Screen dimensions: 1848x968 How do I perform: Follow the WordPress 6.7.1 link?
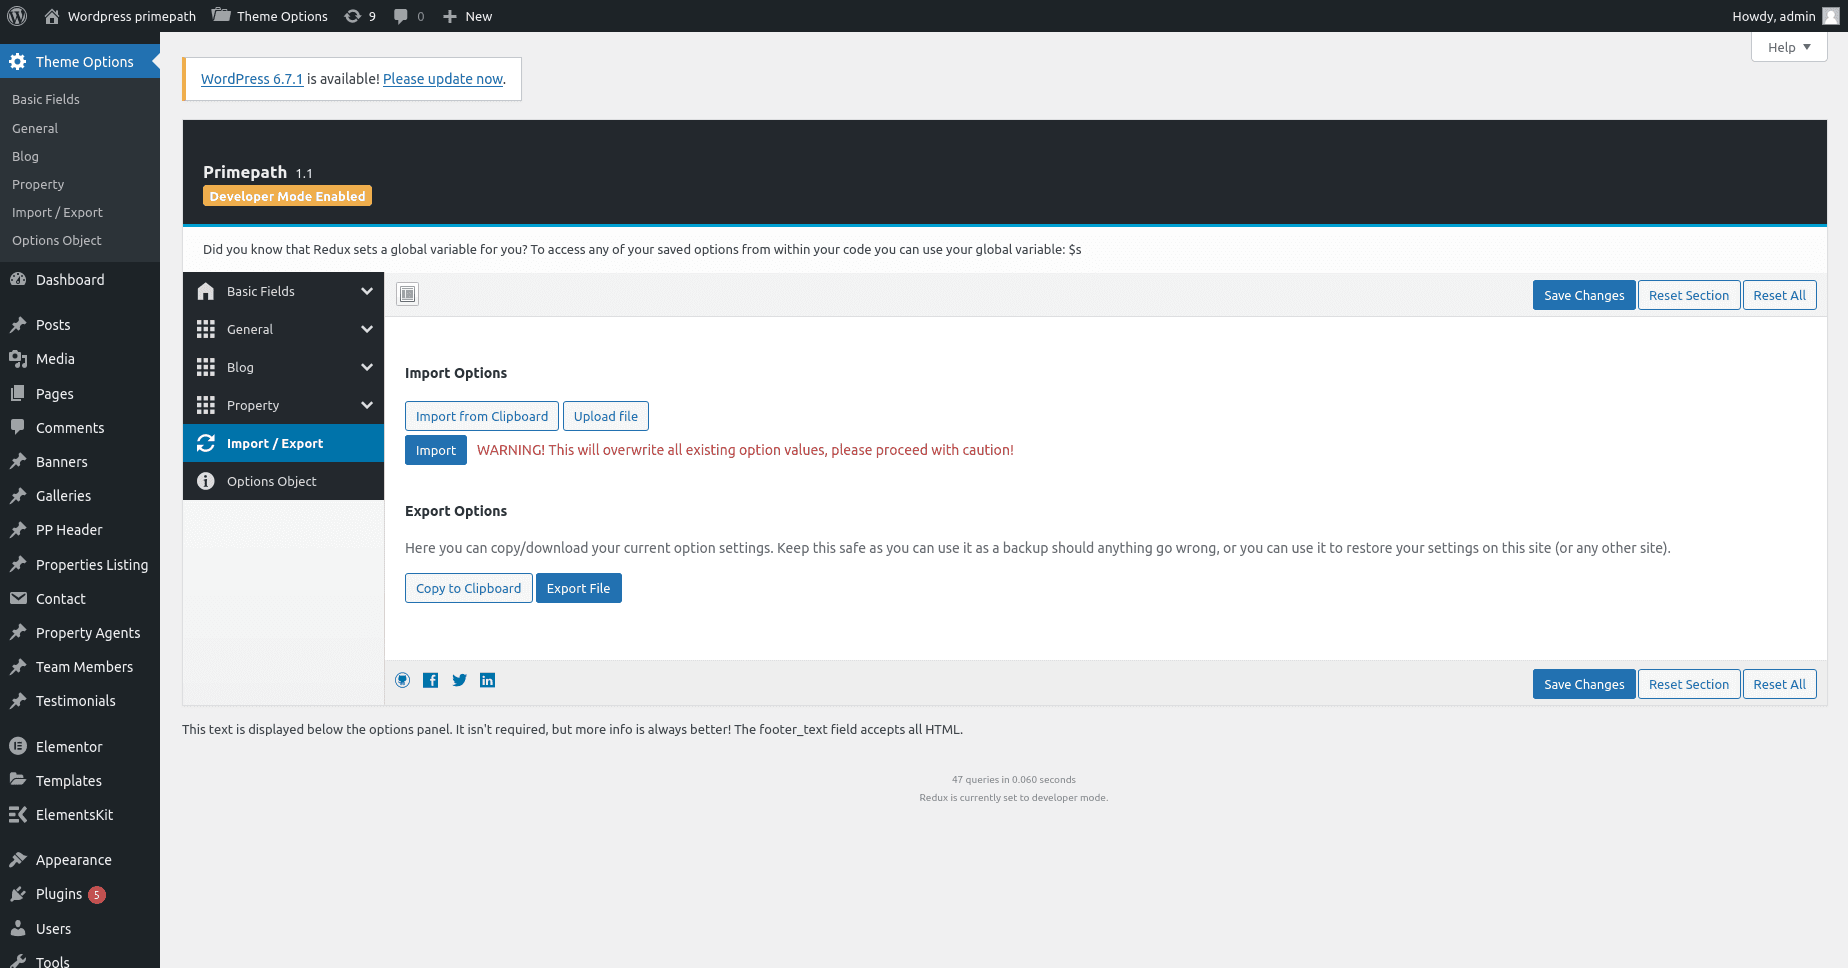click(252, 79)
